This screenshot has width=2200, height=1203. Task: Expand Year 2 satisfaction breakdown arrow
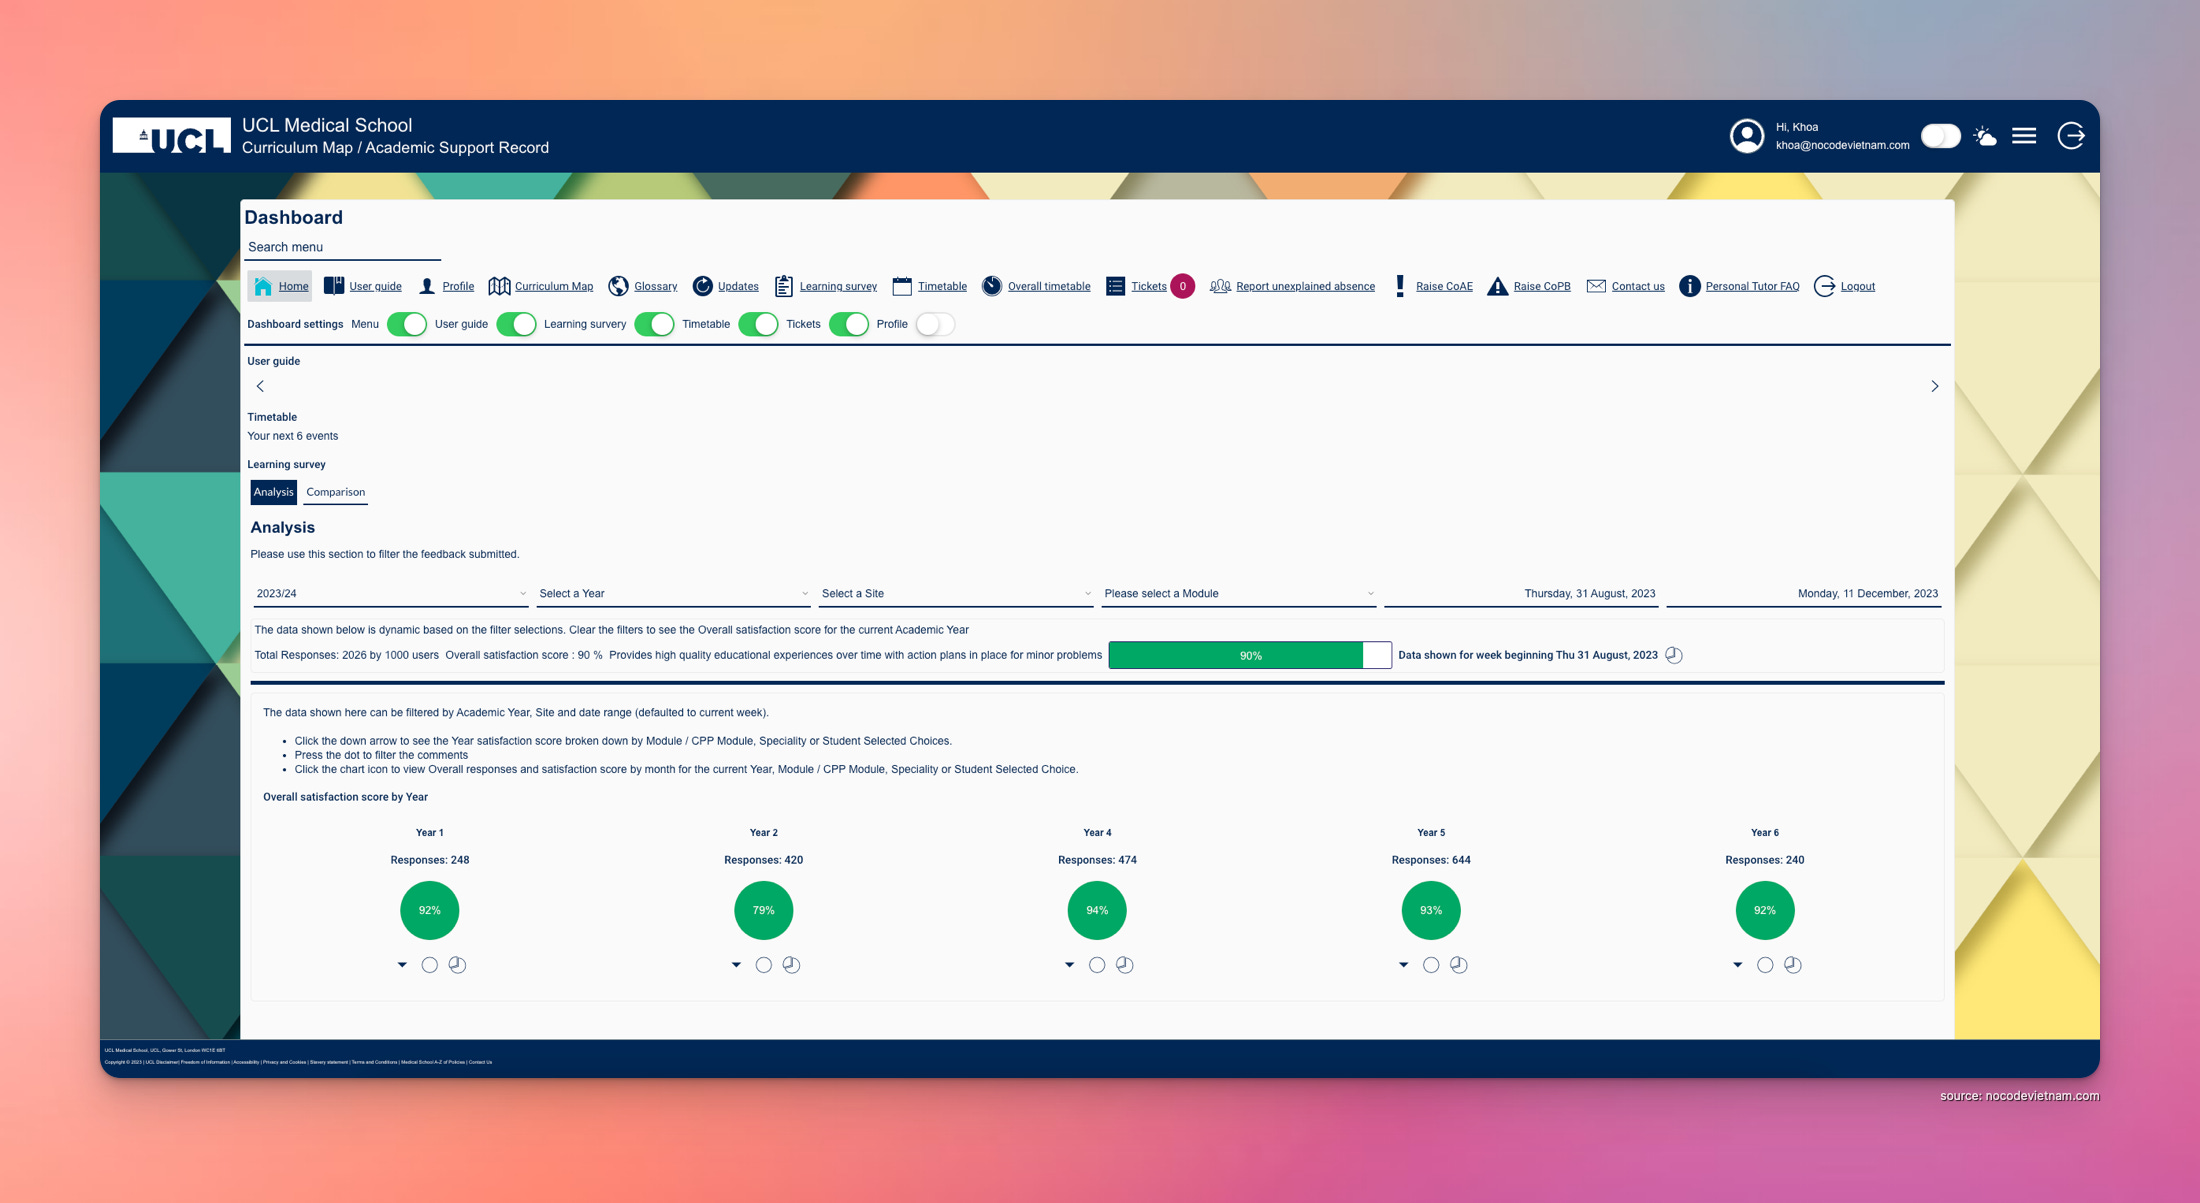pyautogui.click(x=736, y=965)
